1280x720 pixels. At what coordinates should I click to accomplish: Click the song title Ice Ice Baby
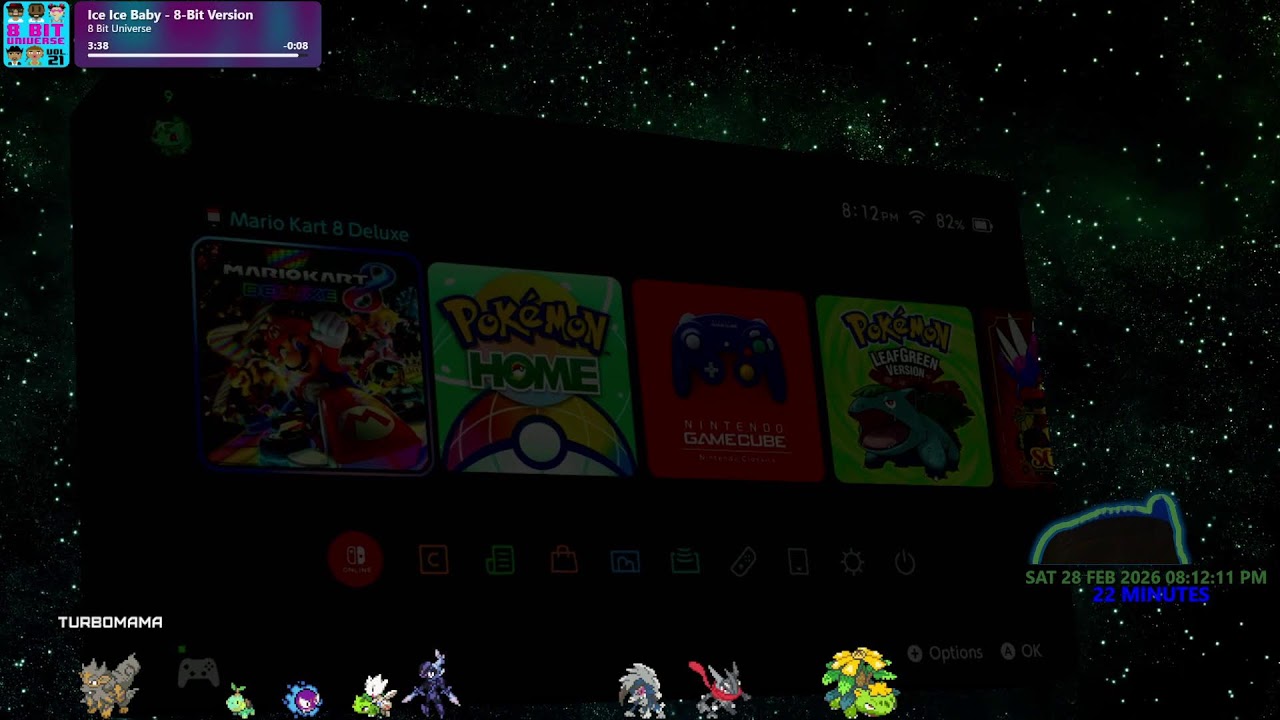[170, 15]
